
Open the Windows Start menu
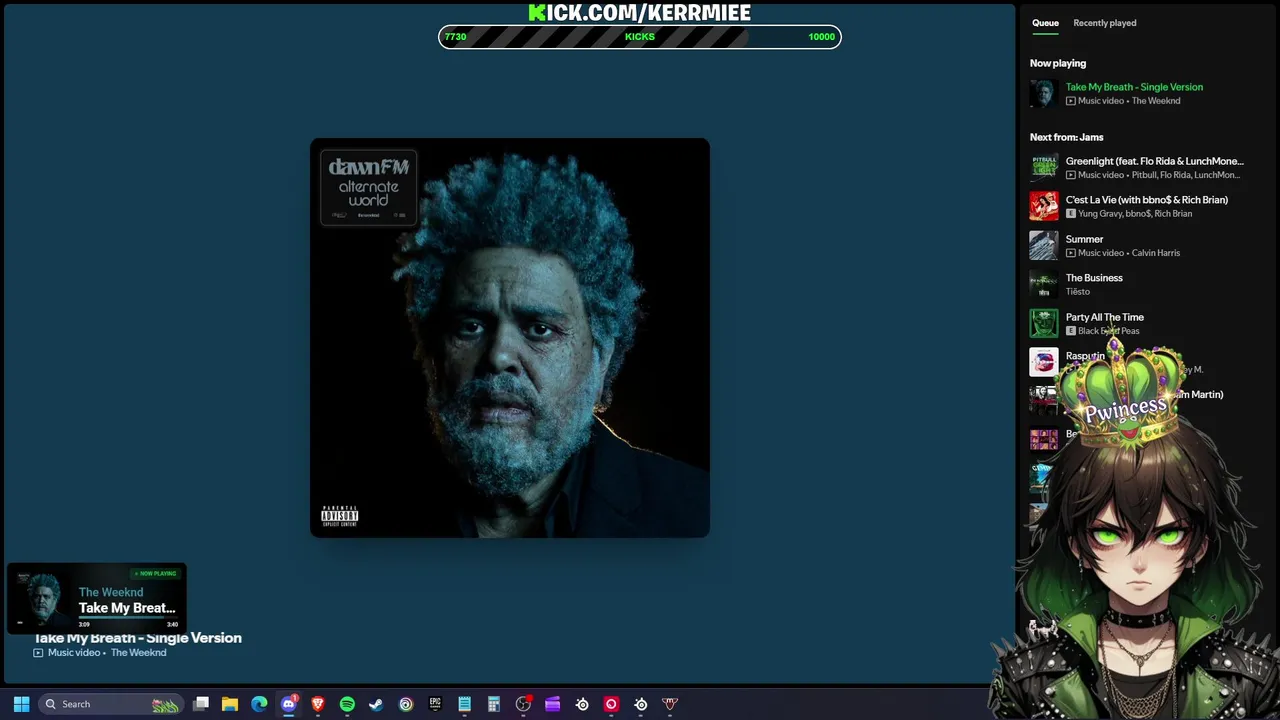(x=21, y=704)
